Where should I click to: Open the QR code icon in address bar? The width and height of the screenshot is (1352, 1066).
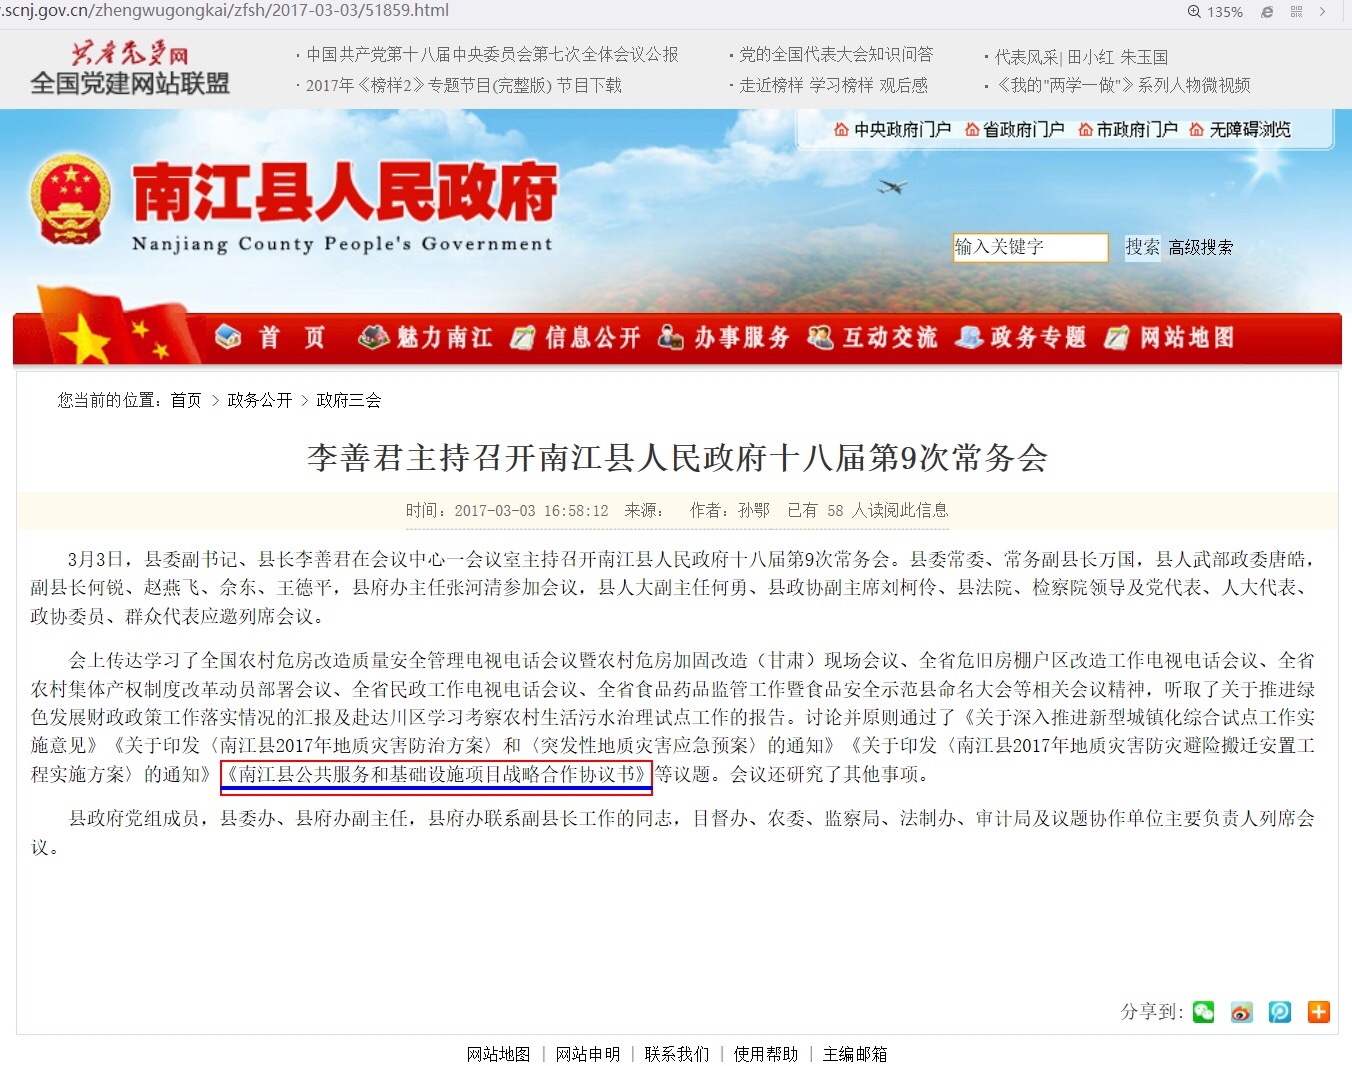(1296, 12)
